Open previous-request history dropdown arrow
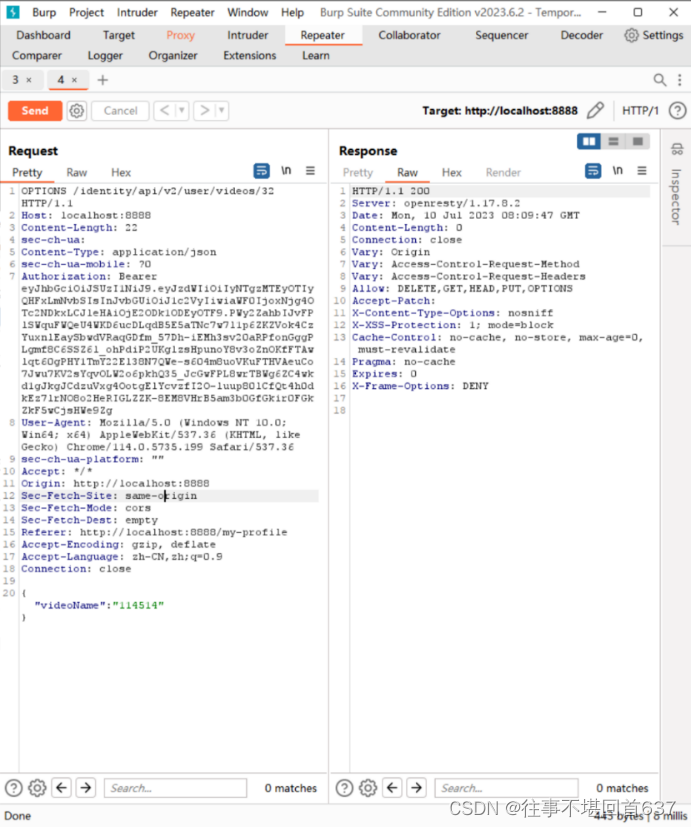 click(181, 111)
